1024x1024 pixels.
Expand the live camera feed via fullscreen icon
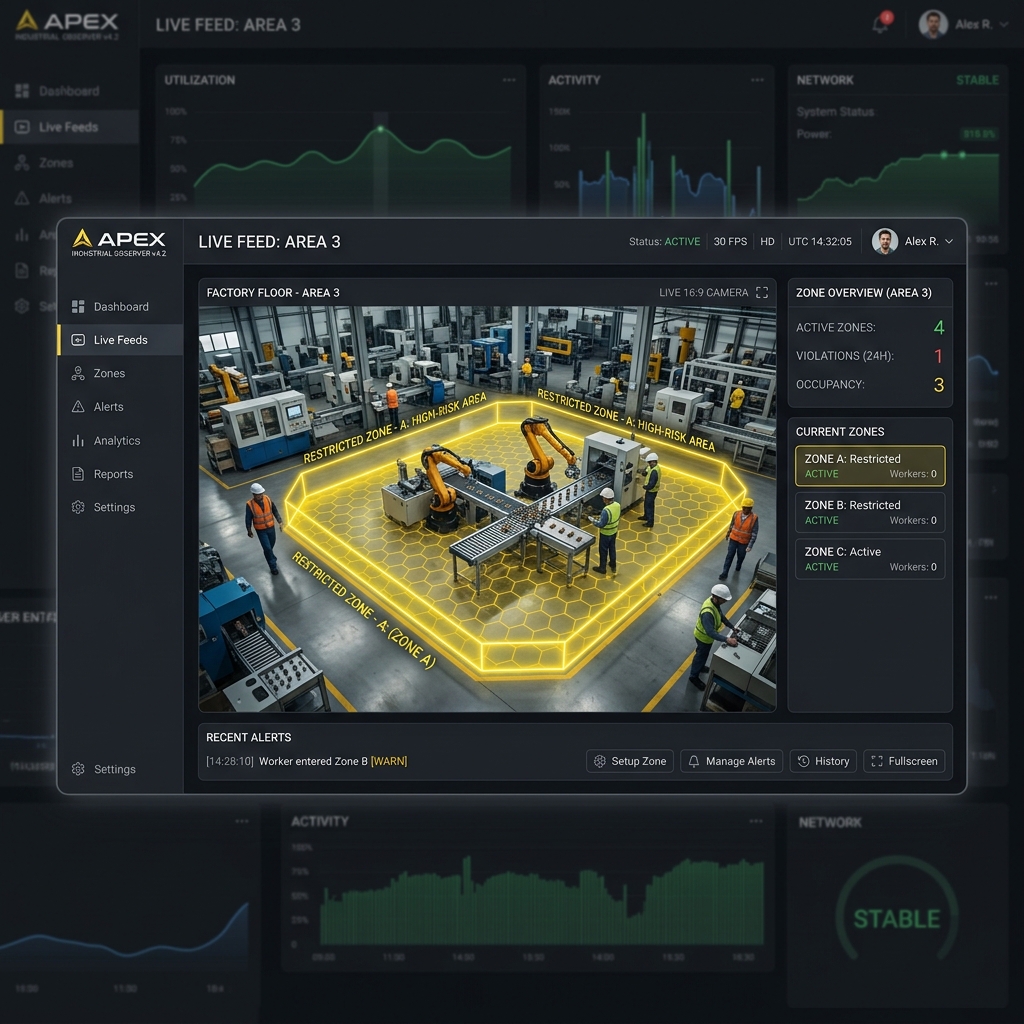(x=761, y=293)
